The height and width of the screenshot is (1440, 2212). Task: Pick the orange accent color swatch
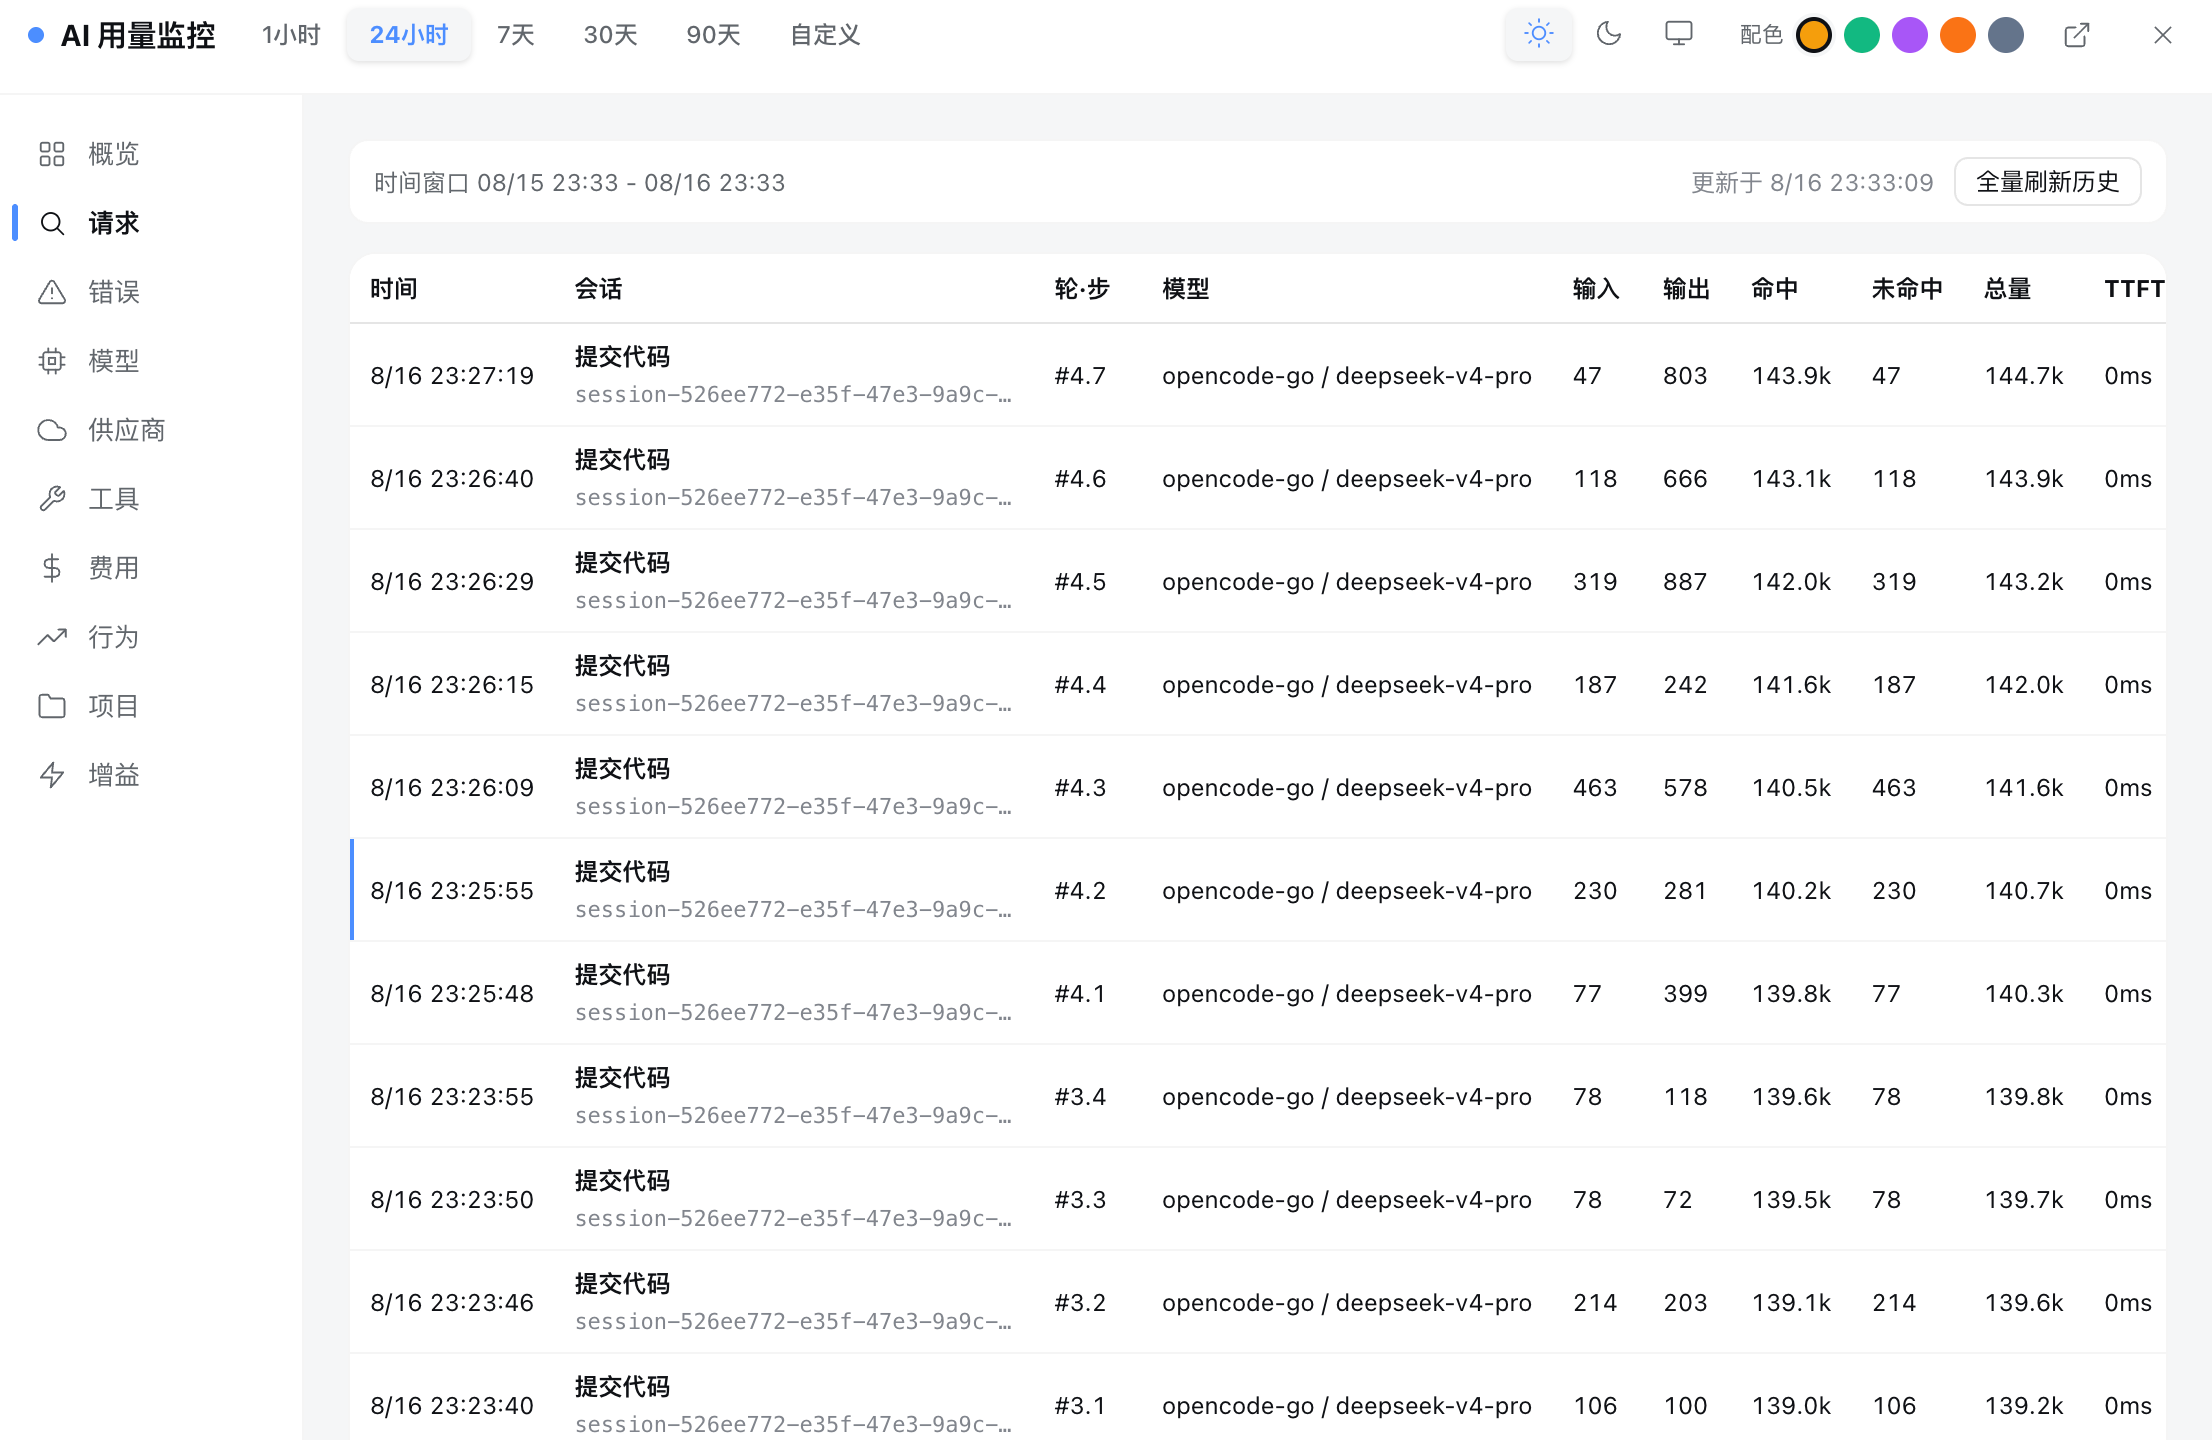(x=1957, y=35)
